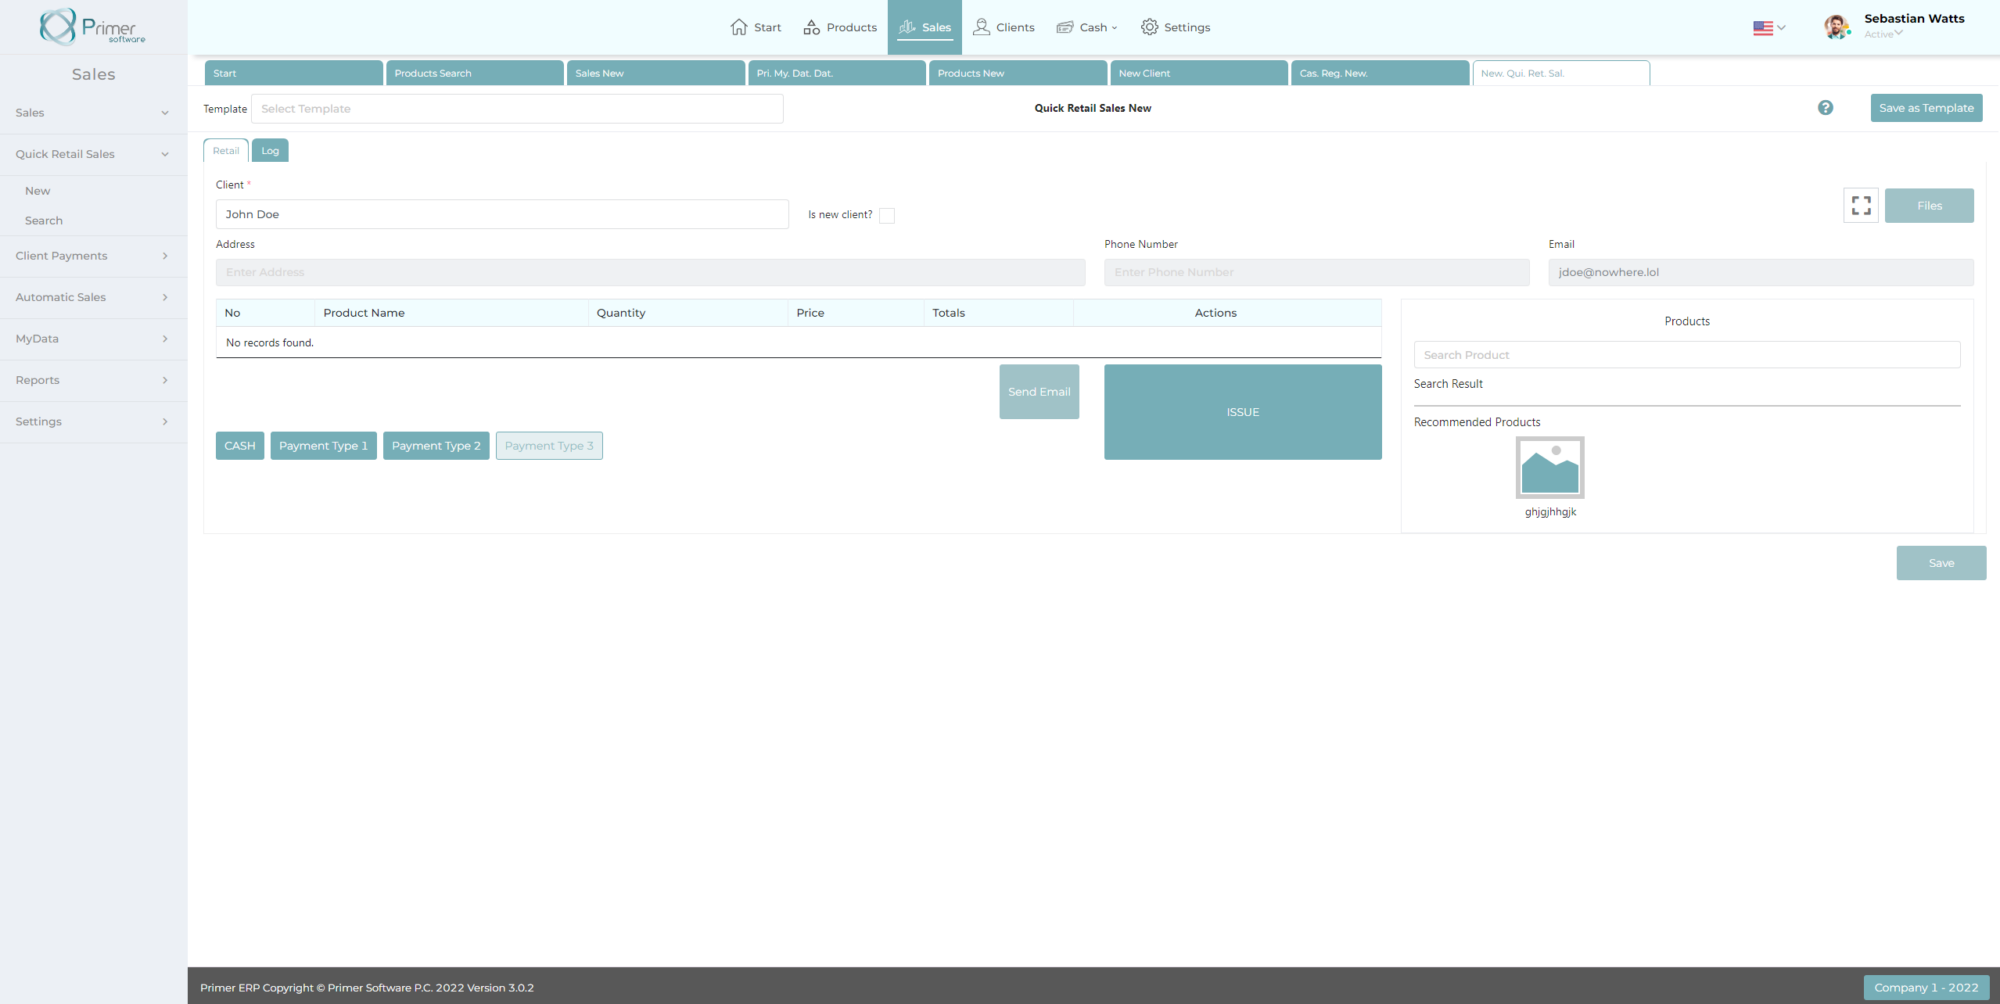Click the Search Product input field

pyautogui.click(x=1686, y=355)
